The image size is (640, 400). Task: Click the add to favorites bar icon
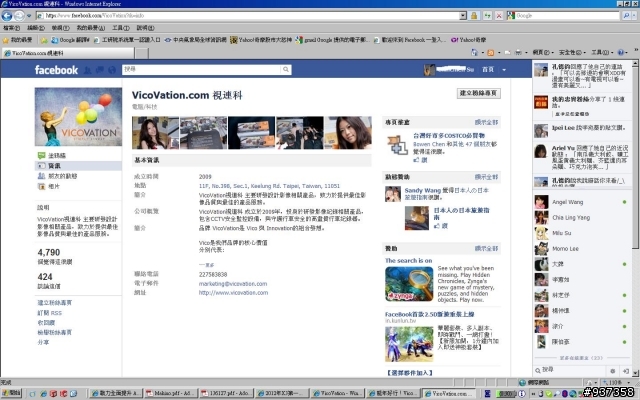44,40
